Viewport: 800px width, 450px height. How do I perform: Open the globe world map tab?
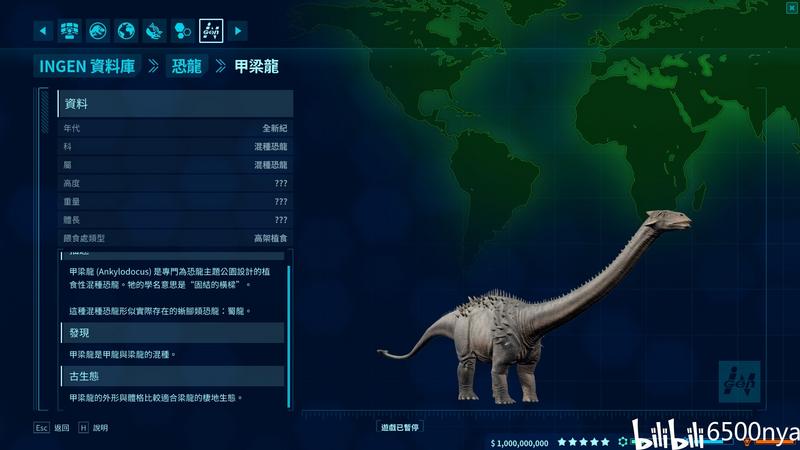click(x=126, y=31)
